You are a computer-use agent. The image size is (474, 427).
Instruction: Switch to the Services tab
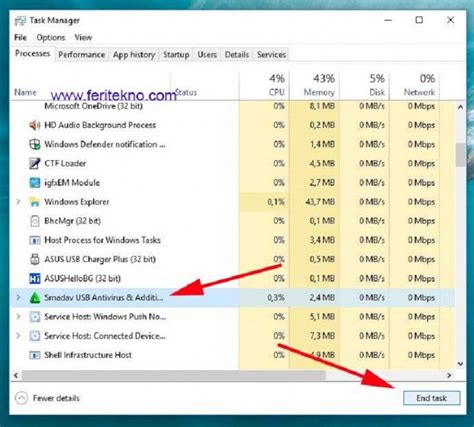point(271,55)
